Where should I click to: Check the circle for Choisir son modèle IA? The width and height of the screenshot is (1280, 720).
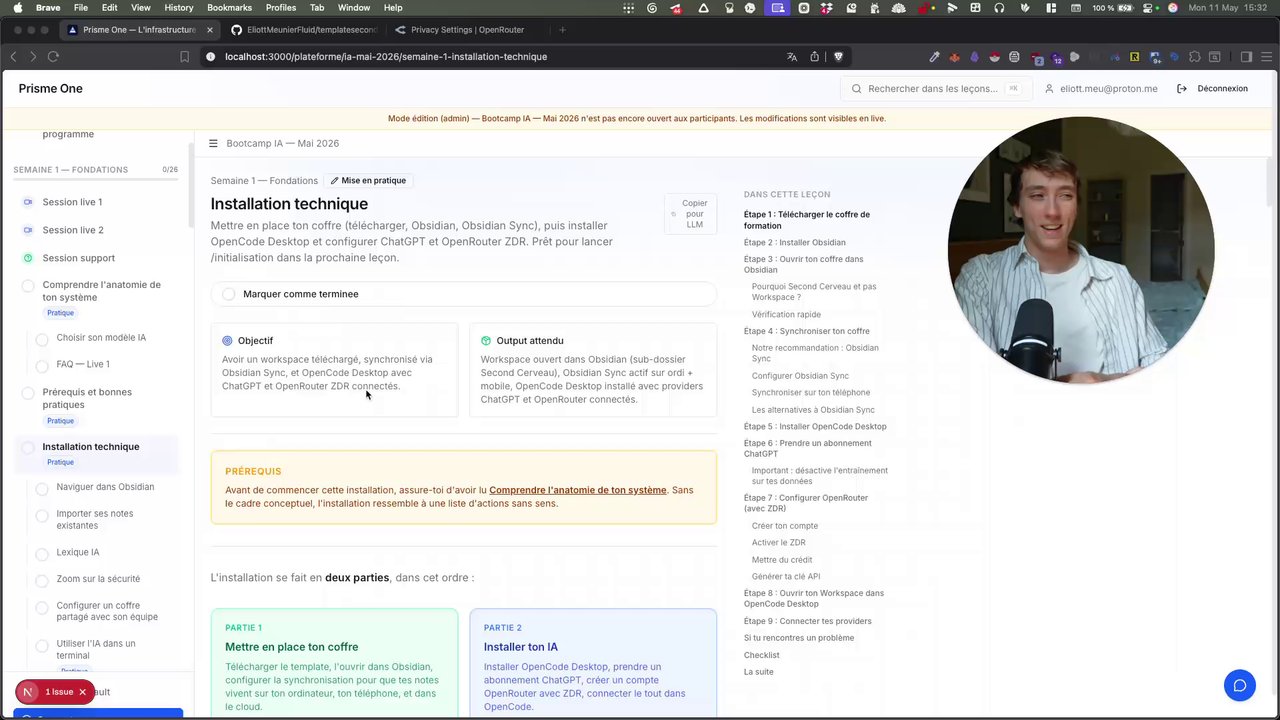(42, 339)
